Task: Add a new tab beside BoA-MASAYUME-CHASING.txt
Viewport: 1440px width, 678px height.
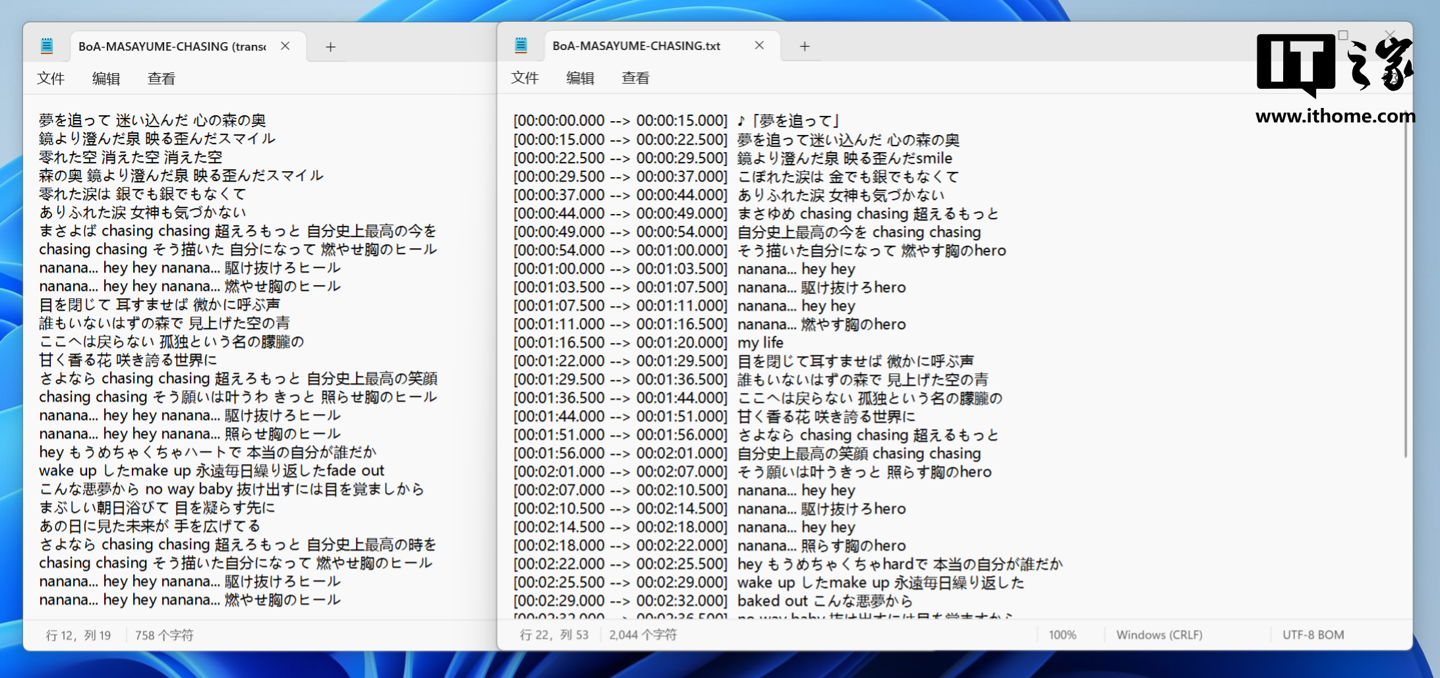Action: coord(804,46)
